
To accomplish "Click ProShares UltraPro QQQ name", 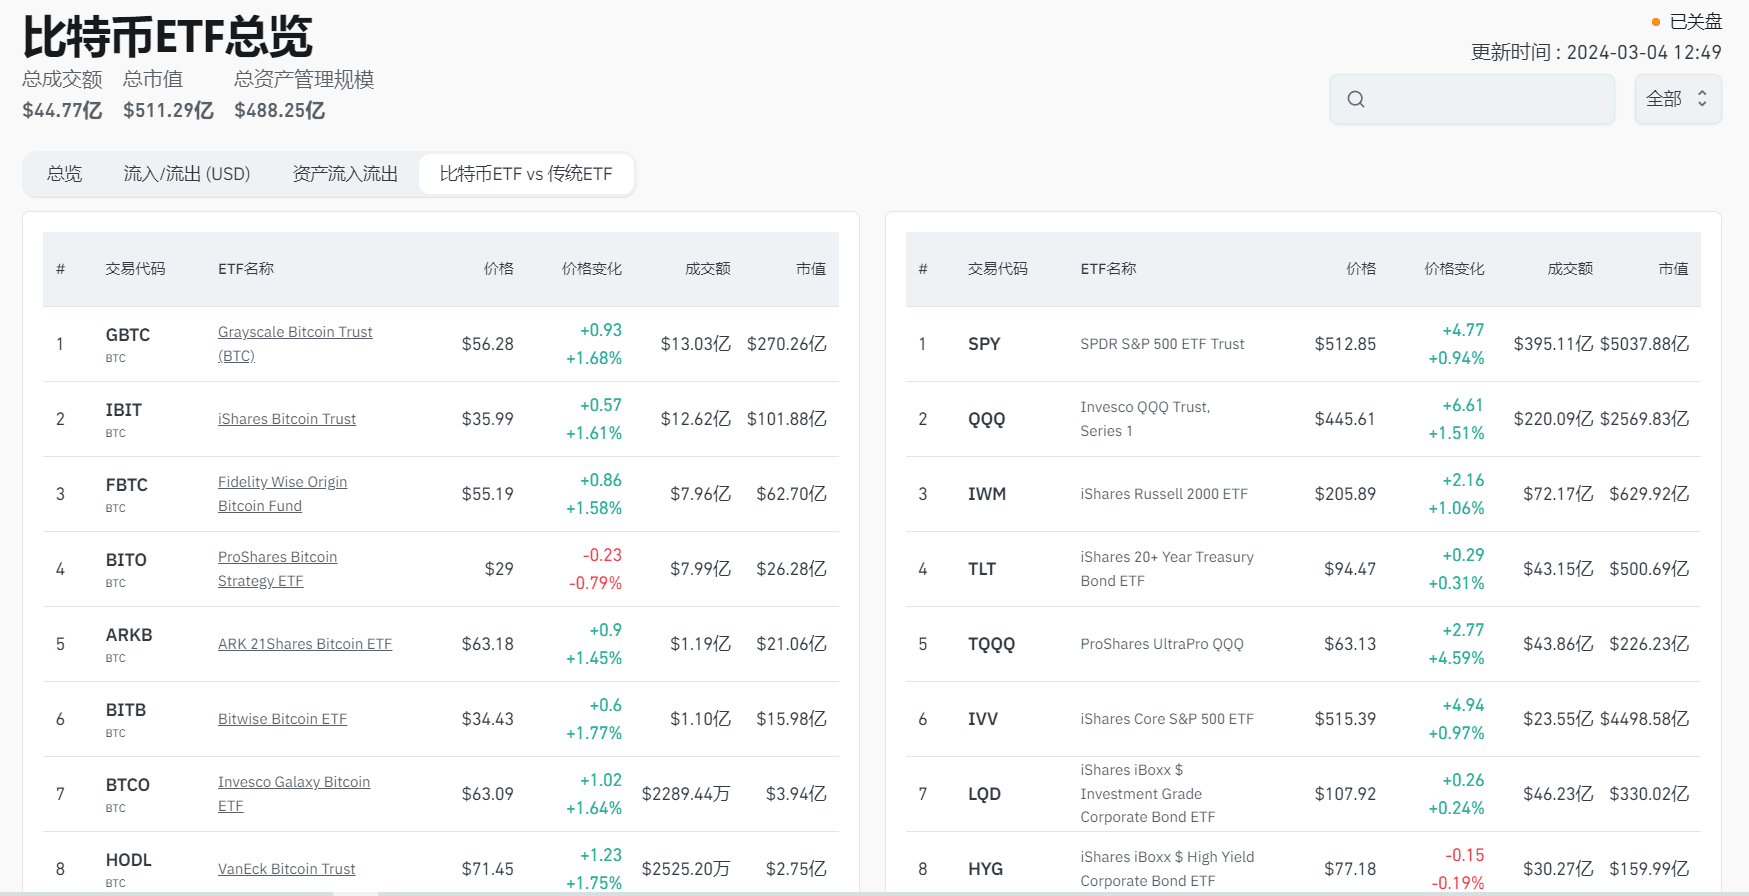I will tap(1162, 644).
